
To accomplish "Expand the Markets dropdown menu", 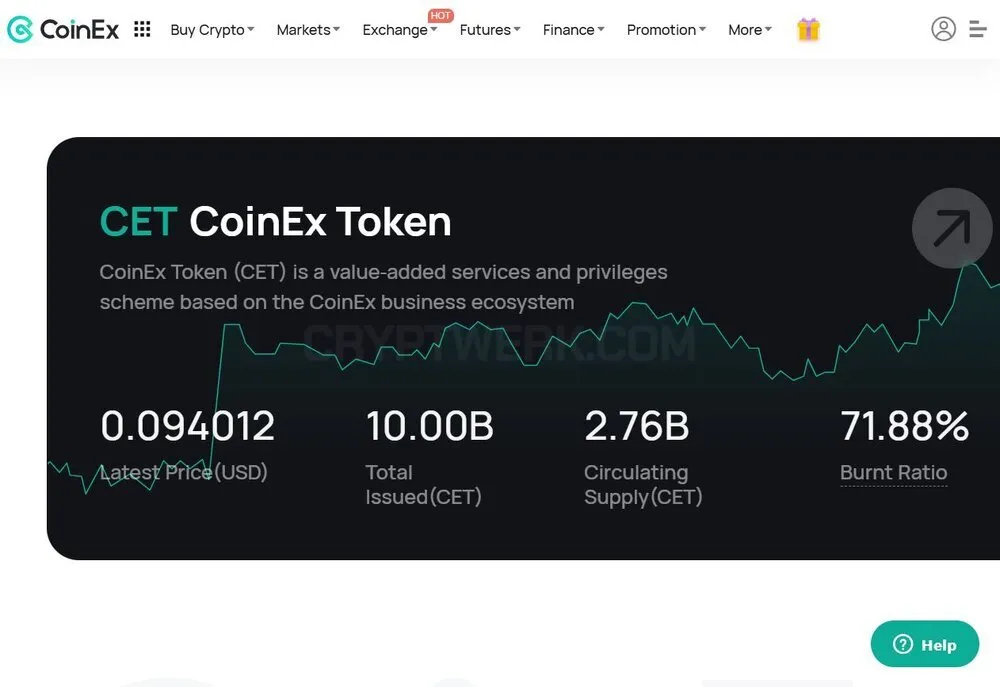I will pyautogui.click(x=308, y=30).
